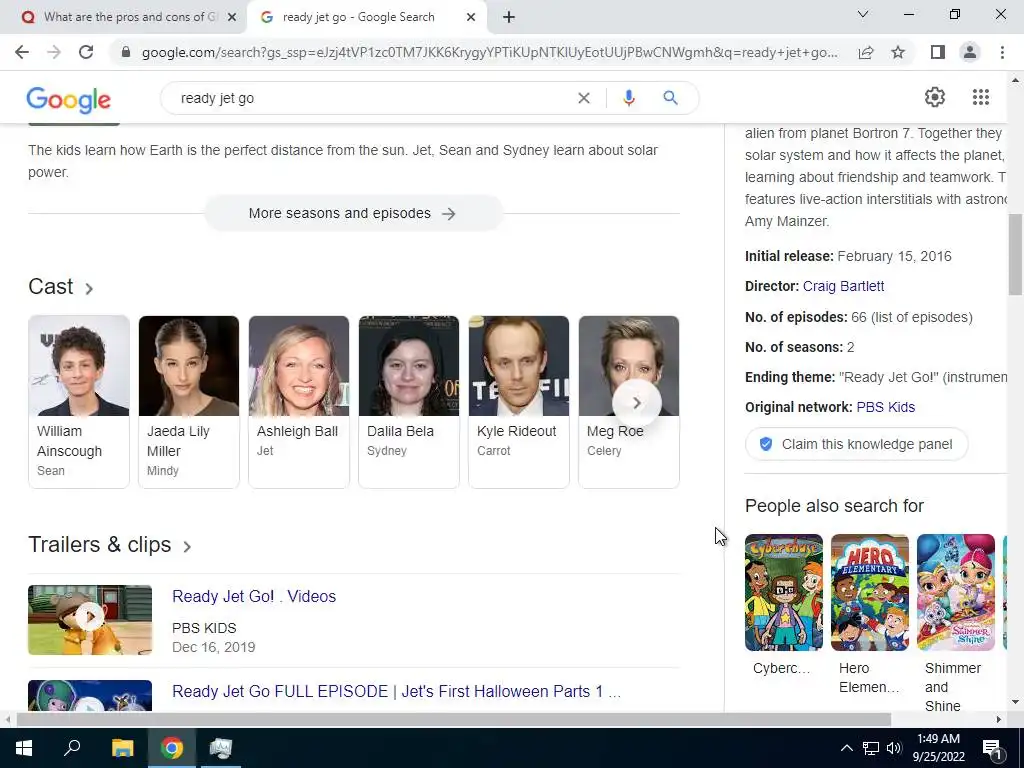Start voice search with microphone
This screenshot has width=1024, height=768.
pyautogui.click(x=629, y=98)
